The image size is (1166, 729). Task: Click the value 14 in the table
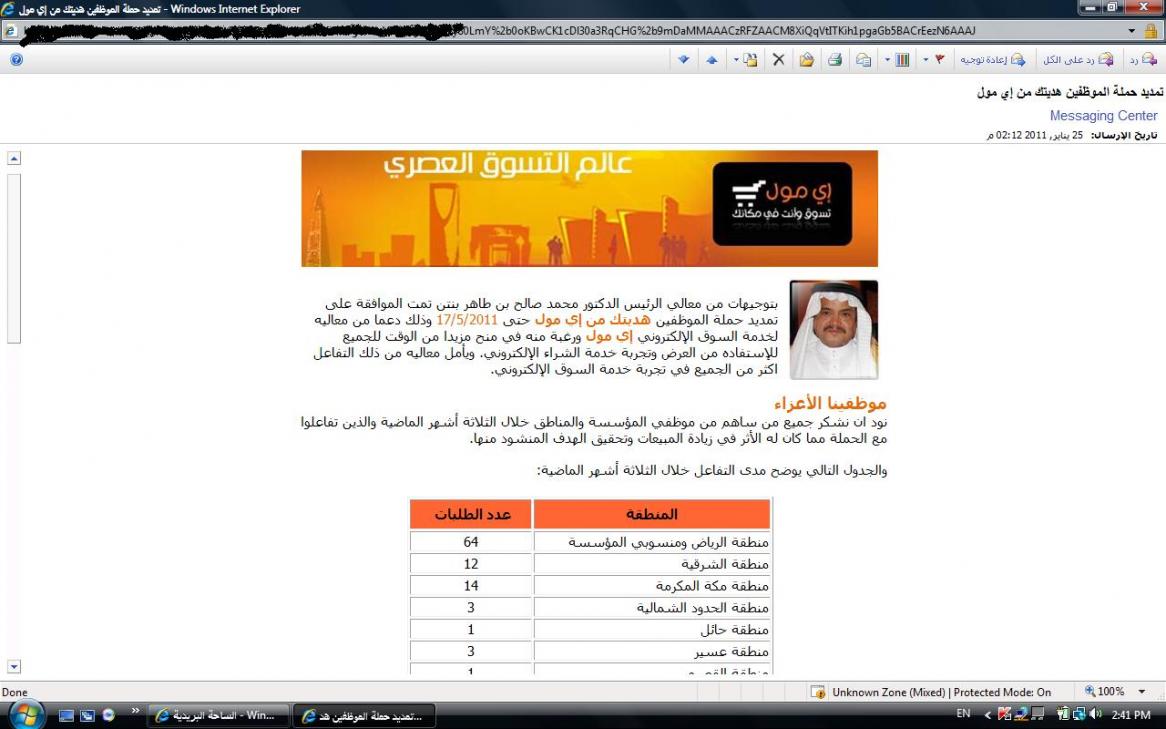click(471, 586)
